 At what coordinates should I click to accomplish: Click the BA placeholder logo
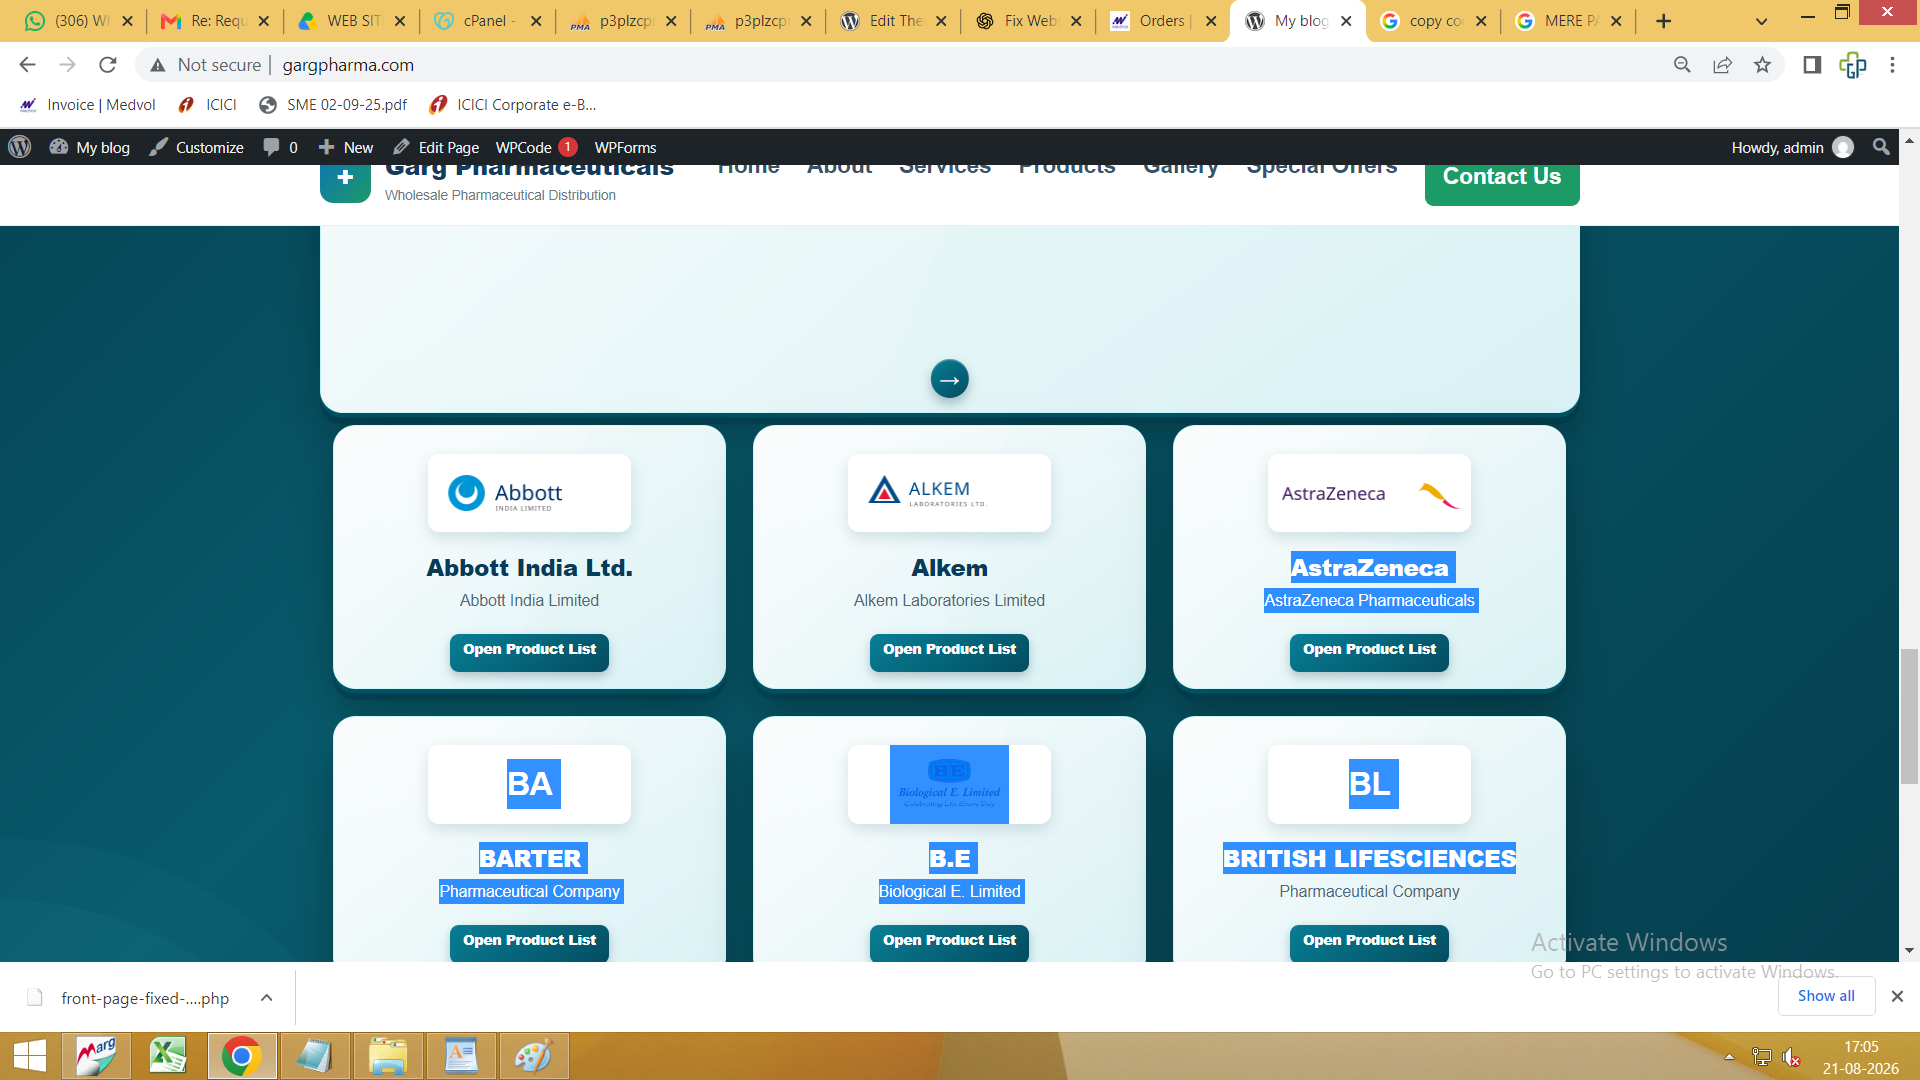(x=529, y=784)
